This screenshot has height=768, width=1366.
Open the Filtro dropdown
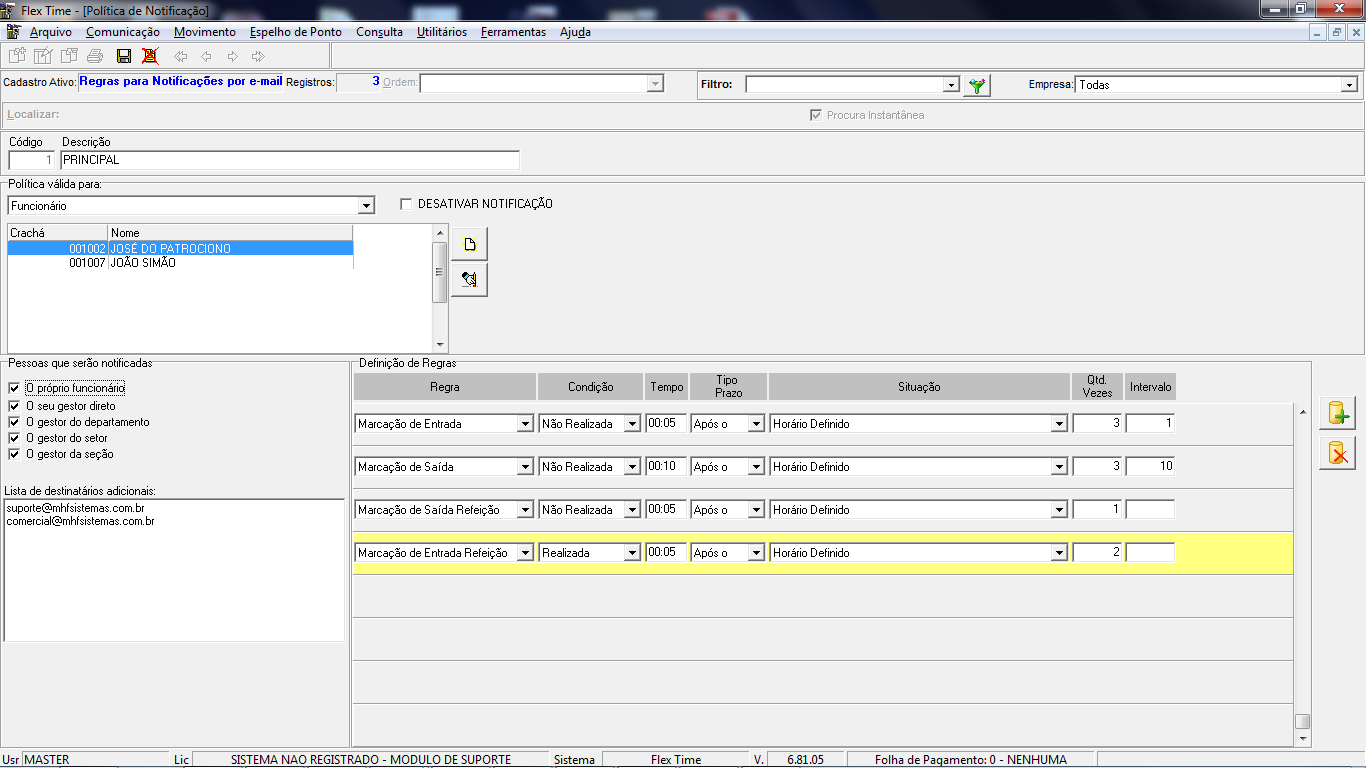click(x=951, y=85)
